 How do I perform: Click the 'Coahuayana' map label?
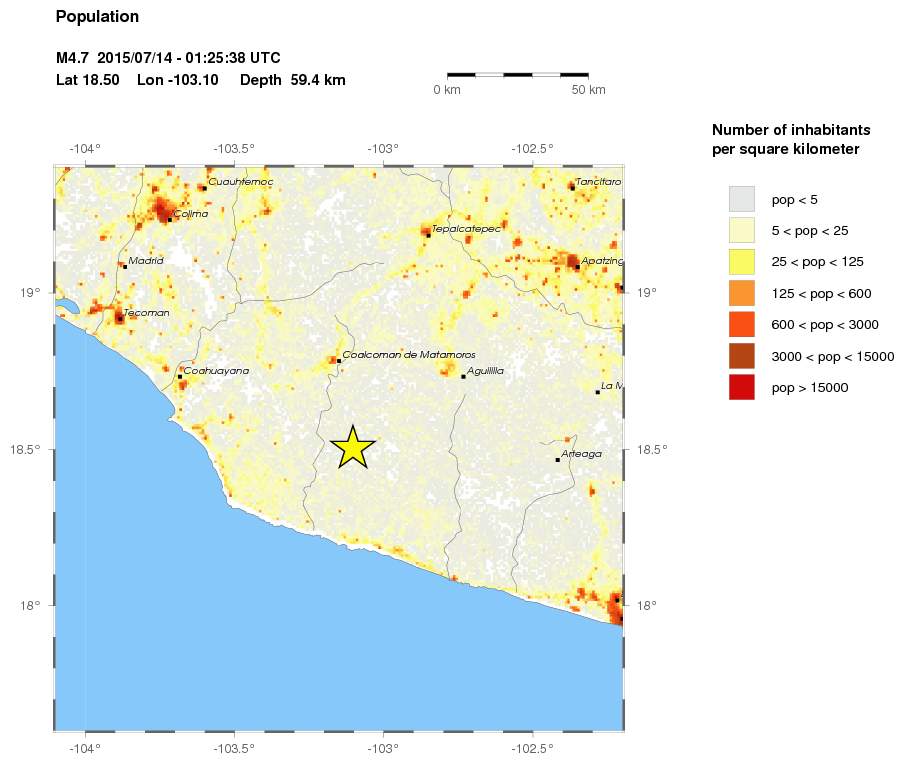tap(216, 371)
